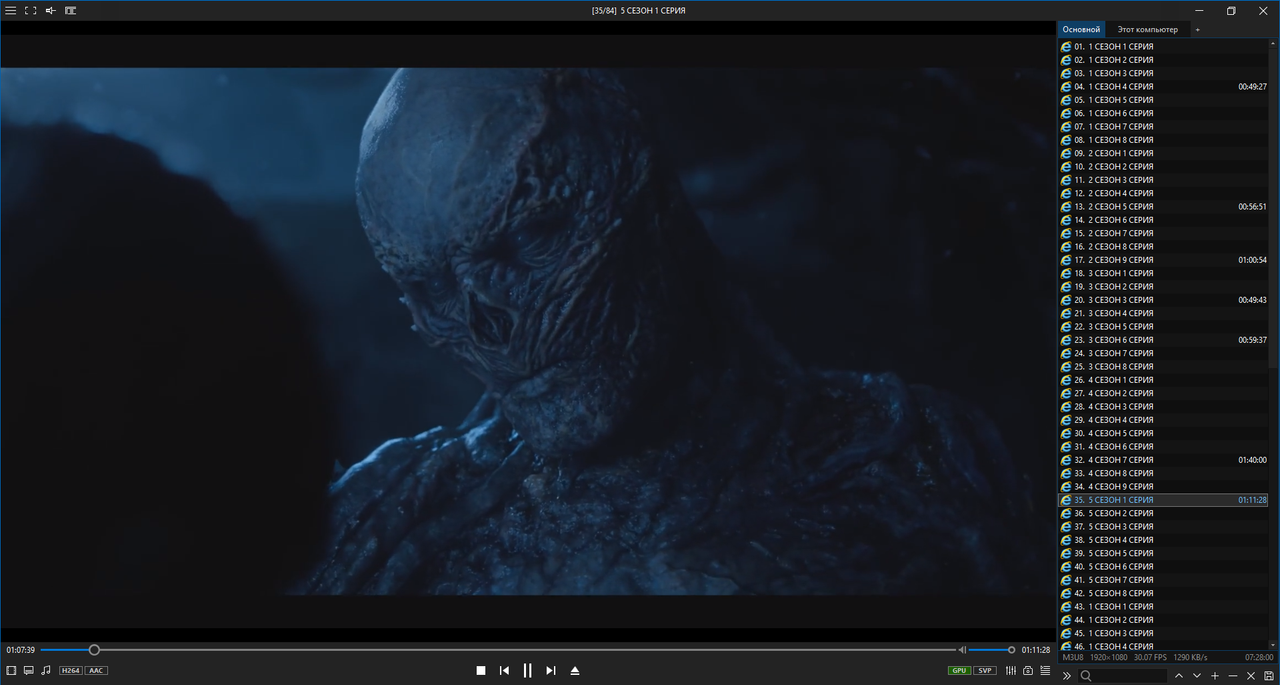Add item to playlist with plus

[x=1215, y=676]
